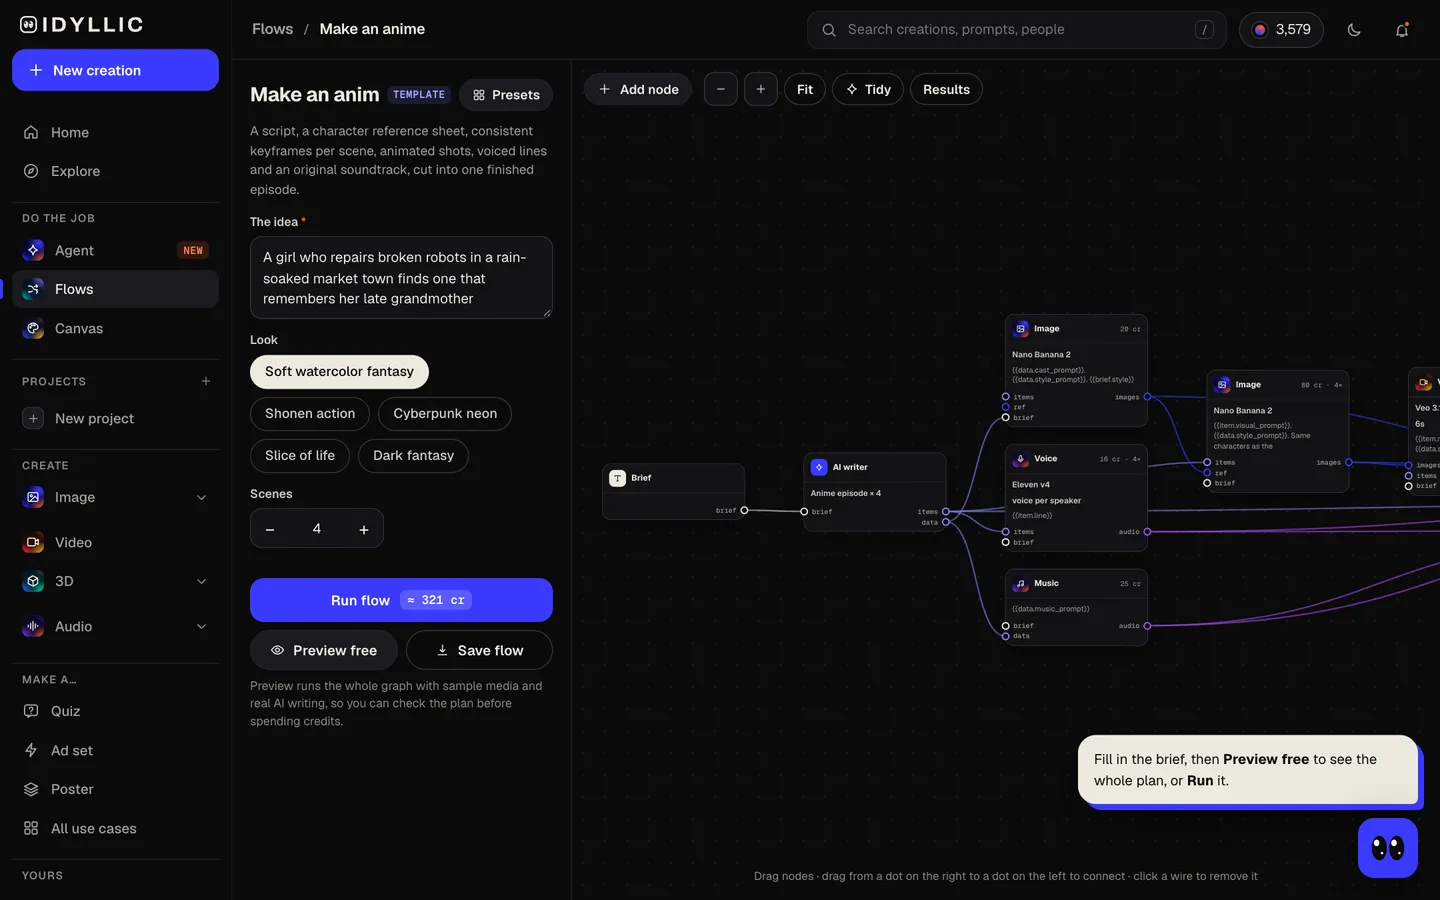Viewport: 1440px width, 900px height.
Task: Toggle dark mode moon icon
Action: (1354, 30)
